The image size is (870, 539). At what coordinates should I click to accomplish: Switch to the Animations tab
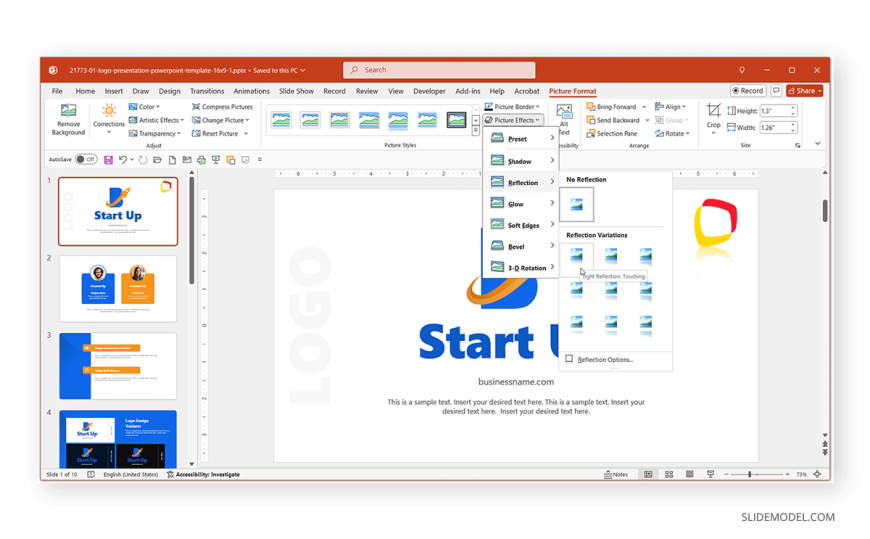click(x=251, y=91)
